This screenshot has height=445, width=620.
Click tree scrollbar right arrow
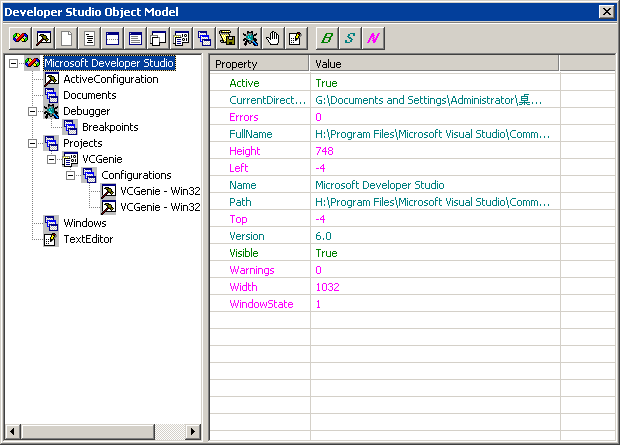click(193, 431)
